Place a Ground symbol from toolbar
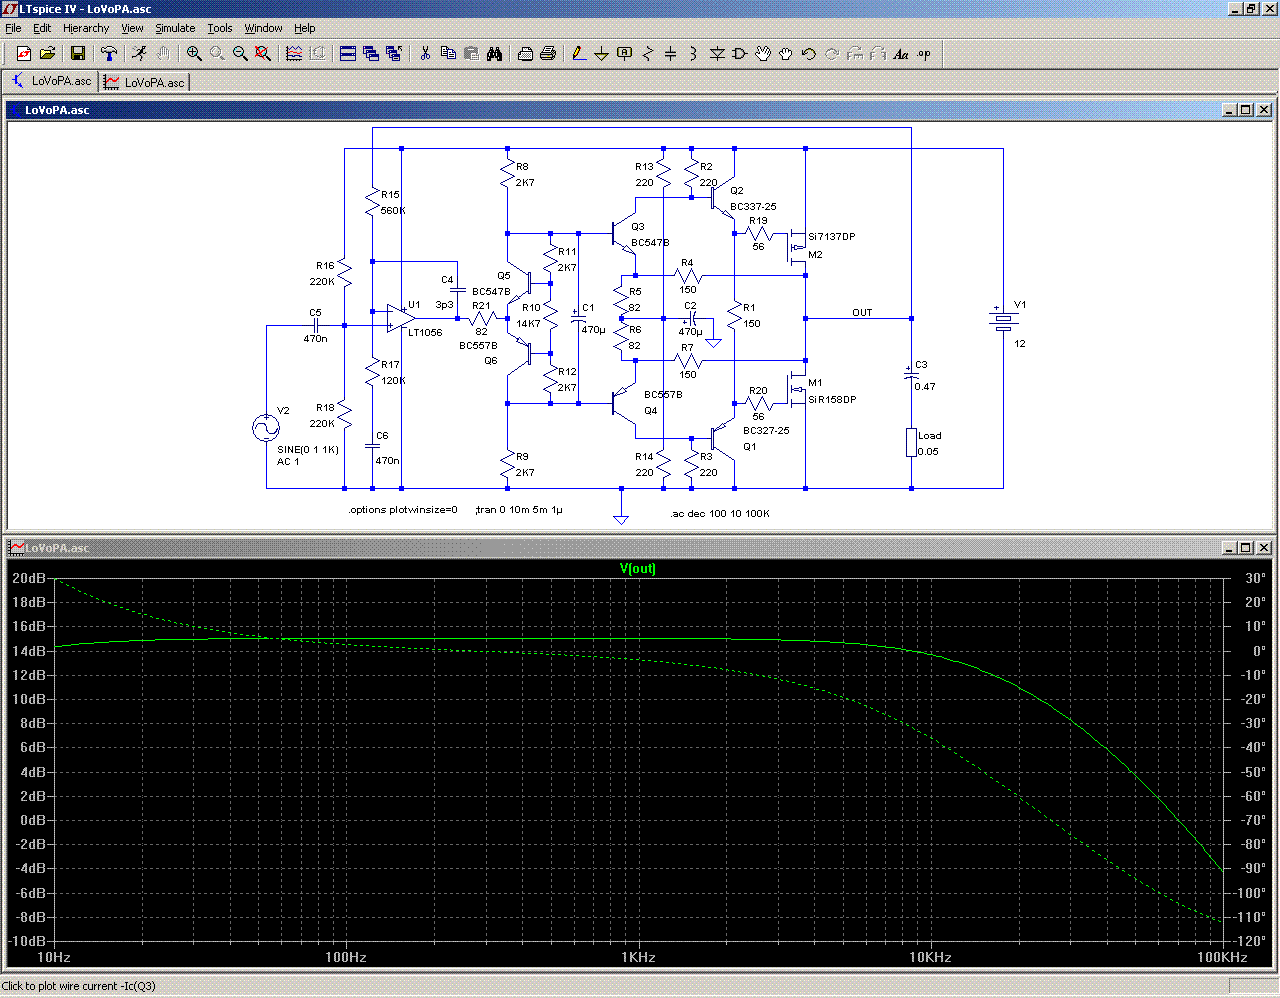The image size is (1280, 998). point(601,54)
